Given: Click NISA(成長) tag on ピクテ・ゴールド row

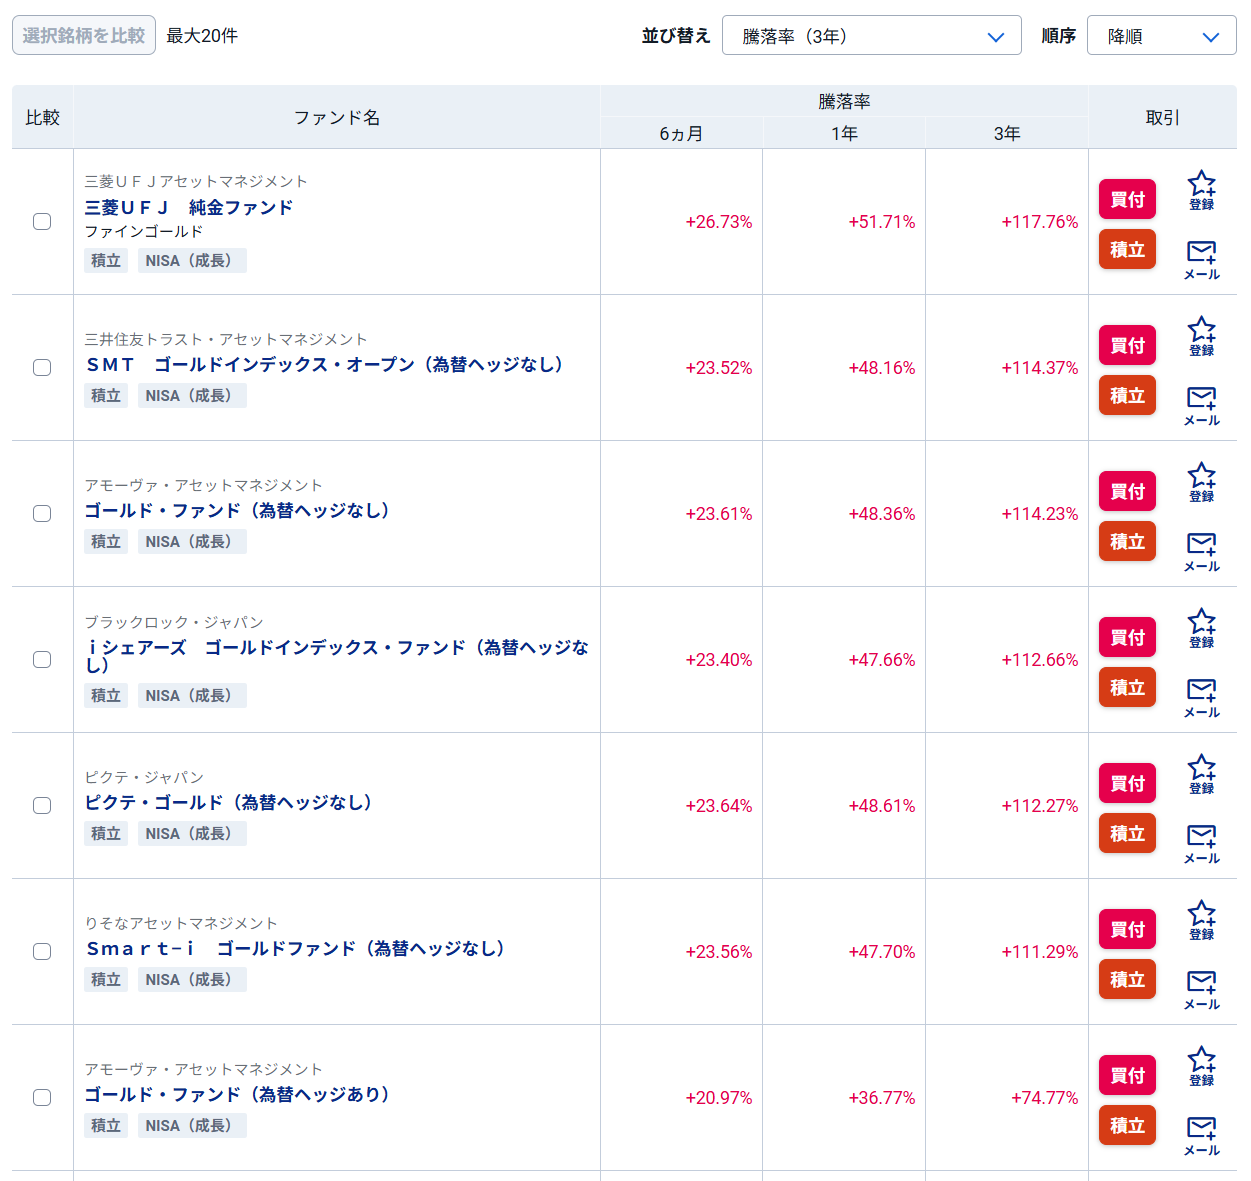Looking at the screenshot, I should point(192,834).
